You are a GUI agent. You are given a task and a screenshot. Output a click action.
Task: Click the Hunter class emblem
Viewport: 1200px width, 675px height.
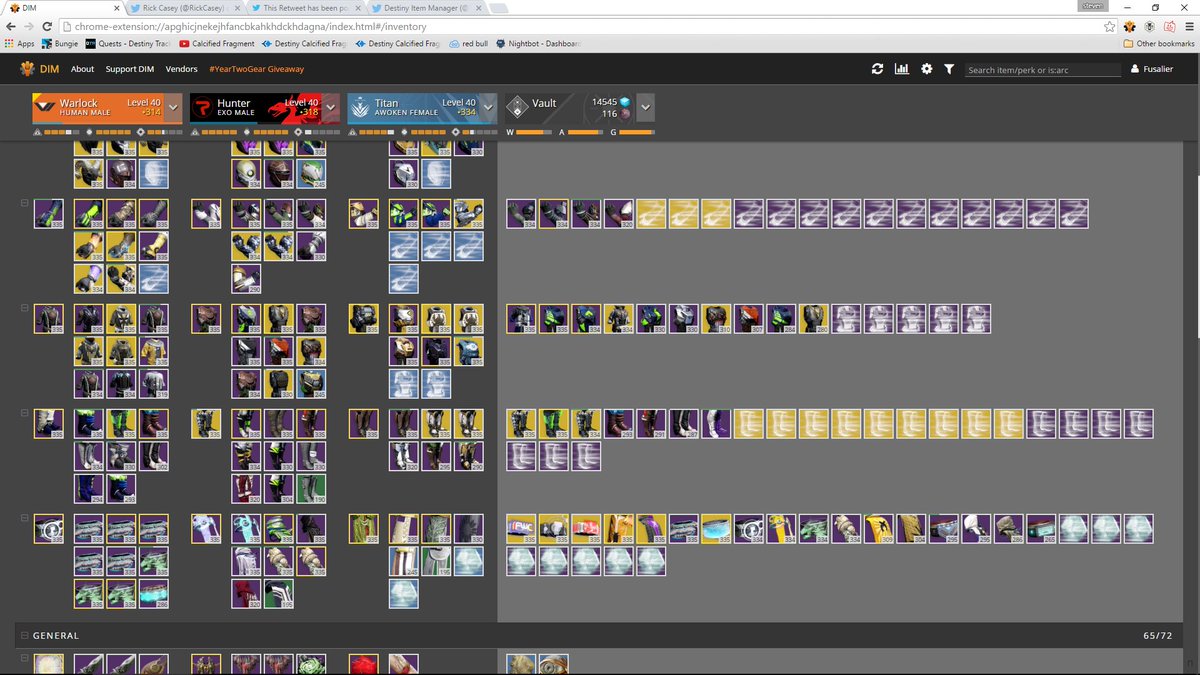(x=203, y=108)
